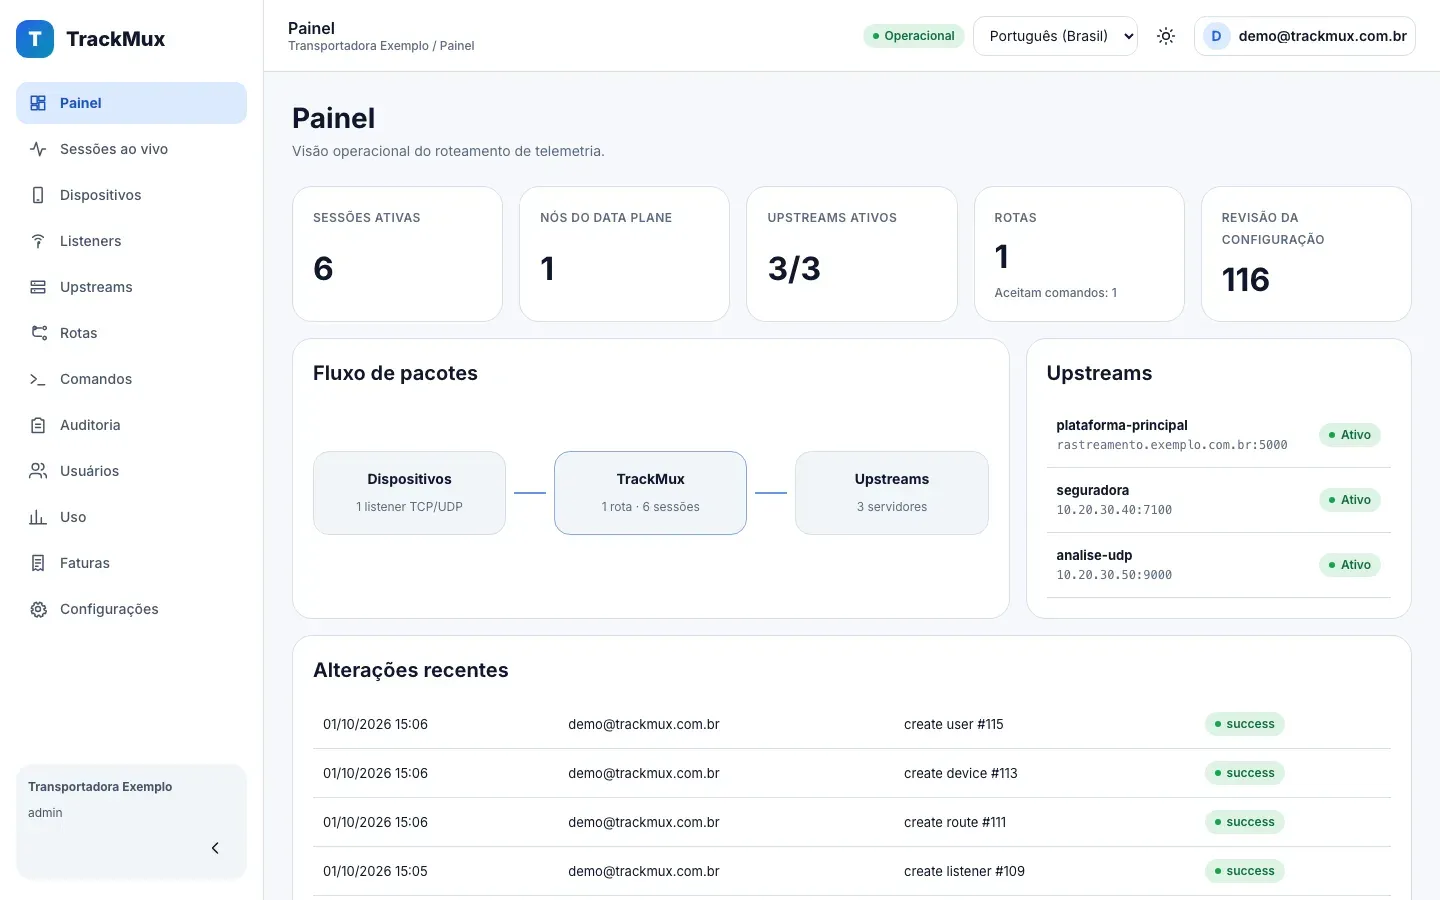Open the Usuários section
1440x900 pixels.
131,471
